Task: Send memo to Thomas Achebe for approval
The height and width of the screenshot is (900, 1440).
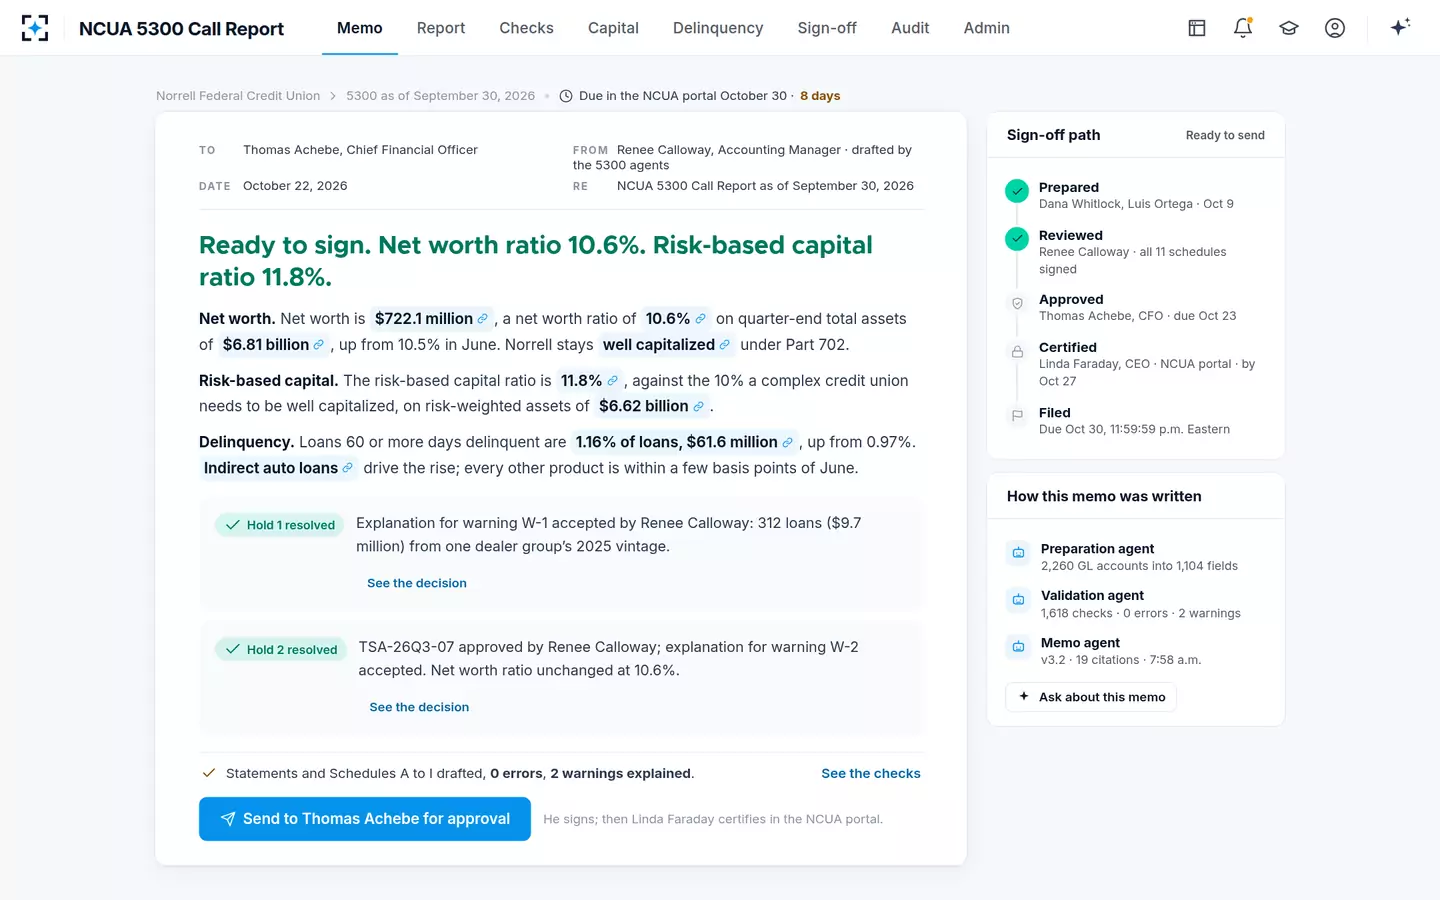Action: [x=365, y=819]
